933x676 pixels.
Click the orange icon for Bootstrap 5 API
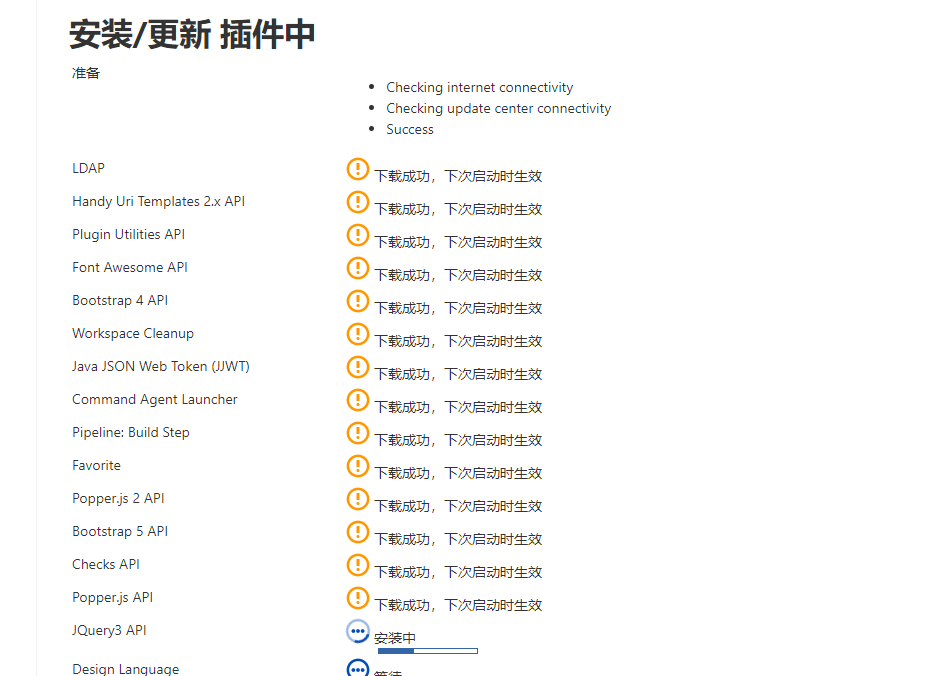(x=358, y=532)
